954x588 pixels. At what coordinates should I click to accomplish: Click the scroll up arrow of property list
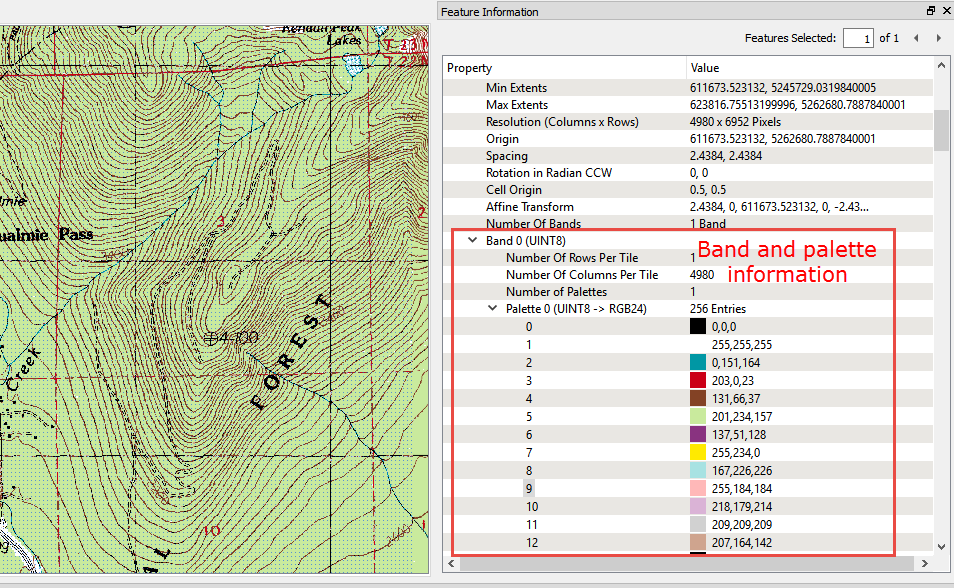(941, 67)
